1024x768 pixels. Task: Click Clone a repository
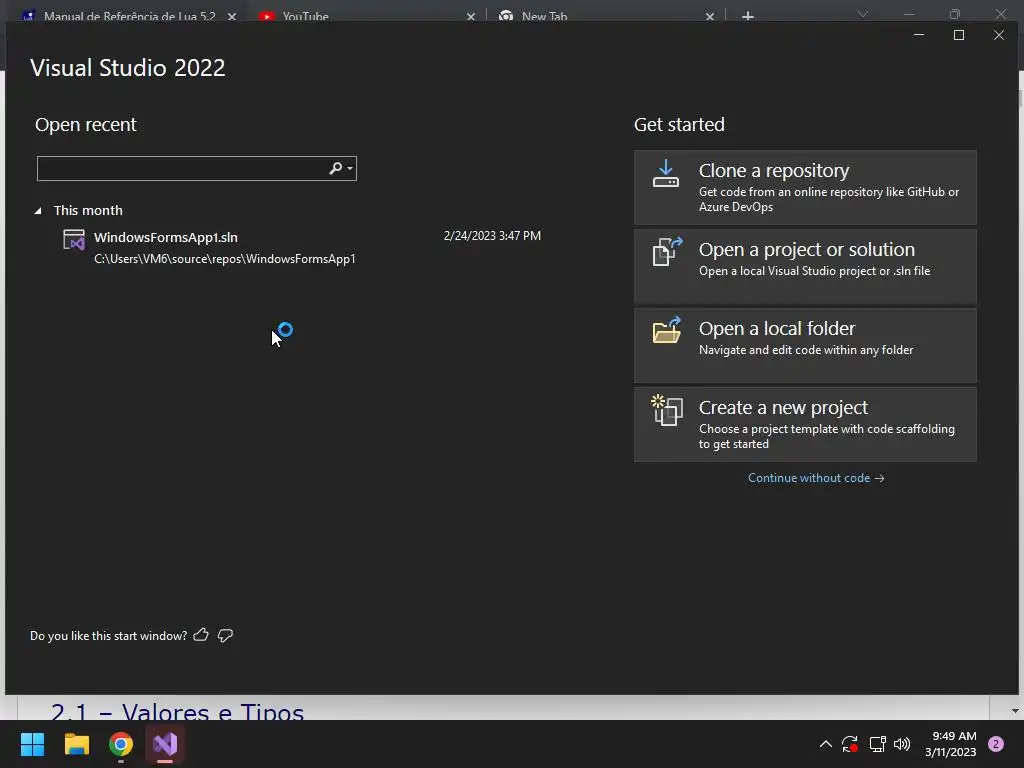tap(805, 187)
